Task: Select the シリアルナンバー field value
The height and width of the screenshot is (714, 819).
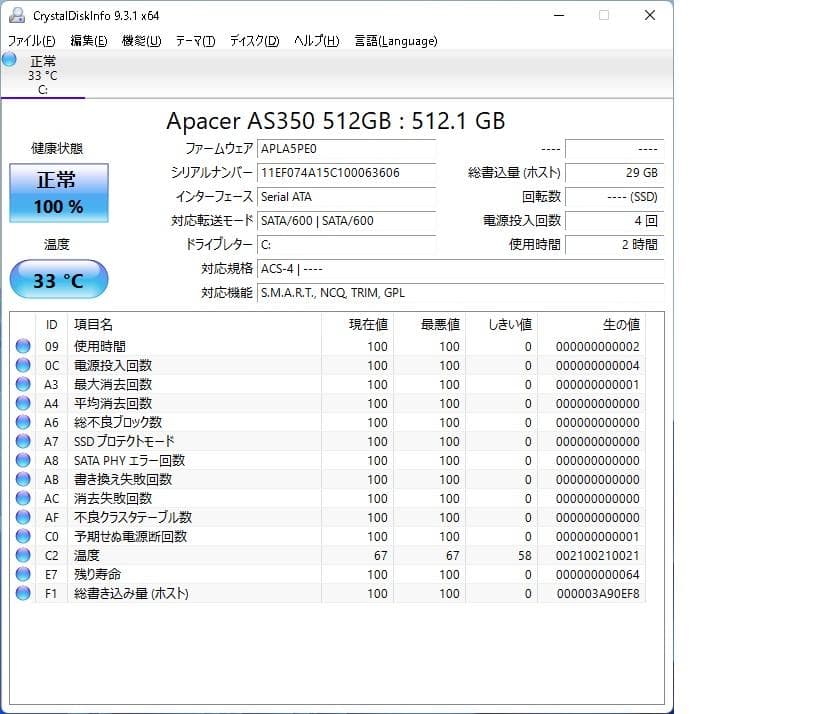Action: click(345, 173)
